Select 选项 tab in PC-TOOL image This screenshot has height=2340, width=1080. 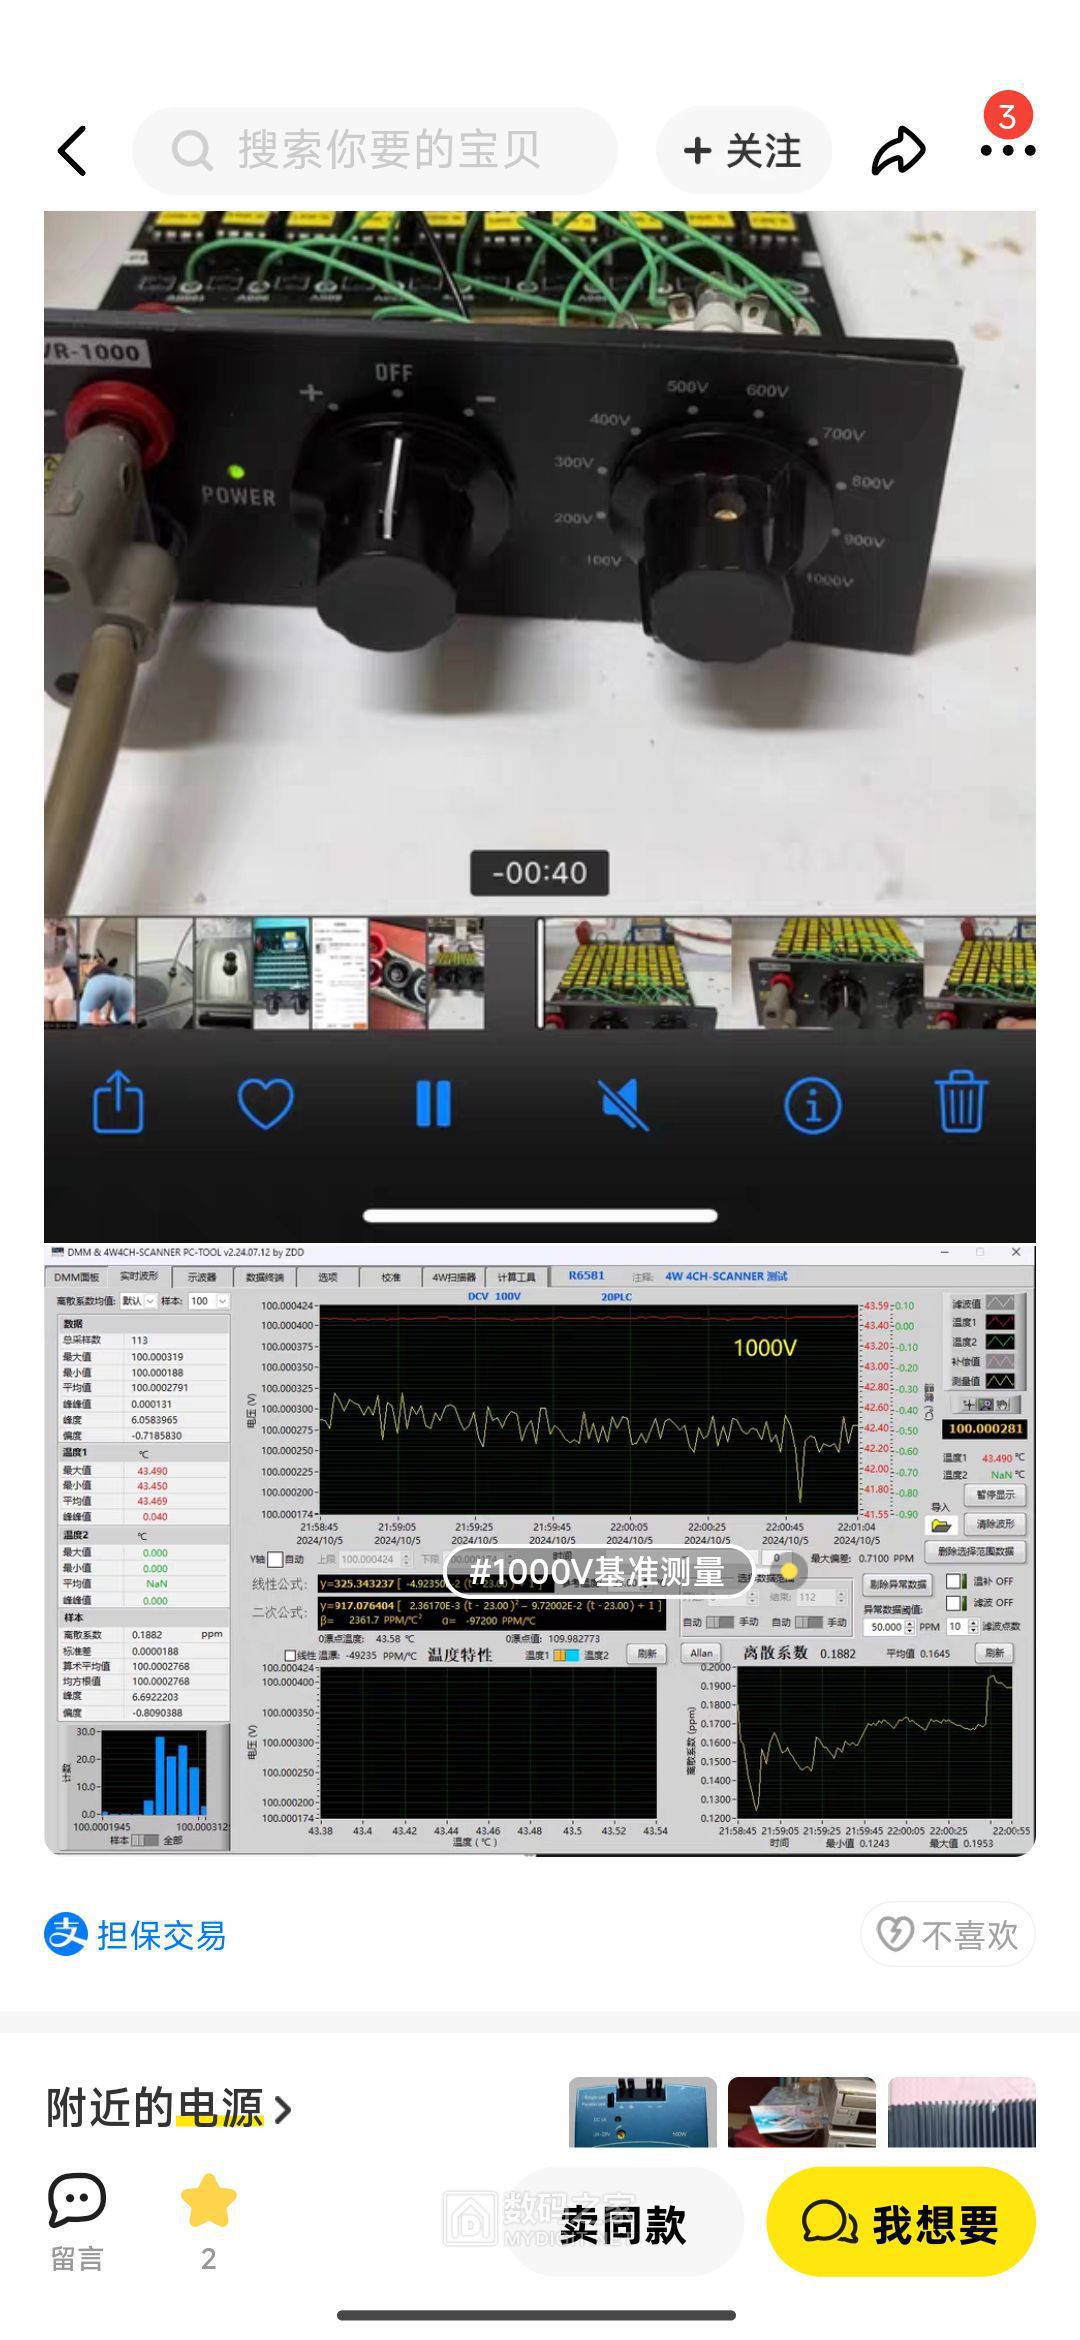tap(328, 1277)
